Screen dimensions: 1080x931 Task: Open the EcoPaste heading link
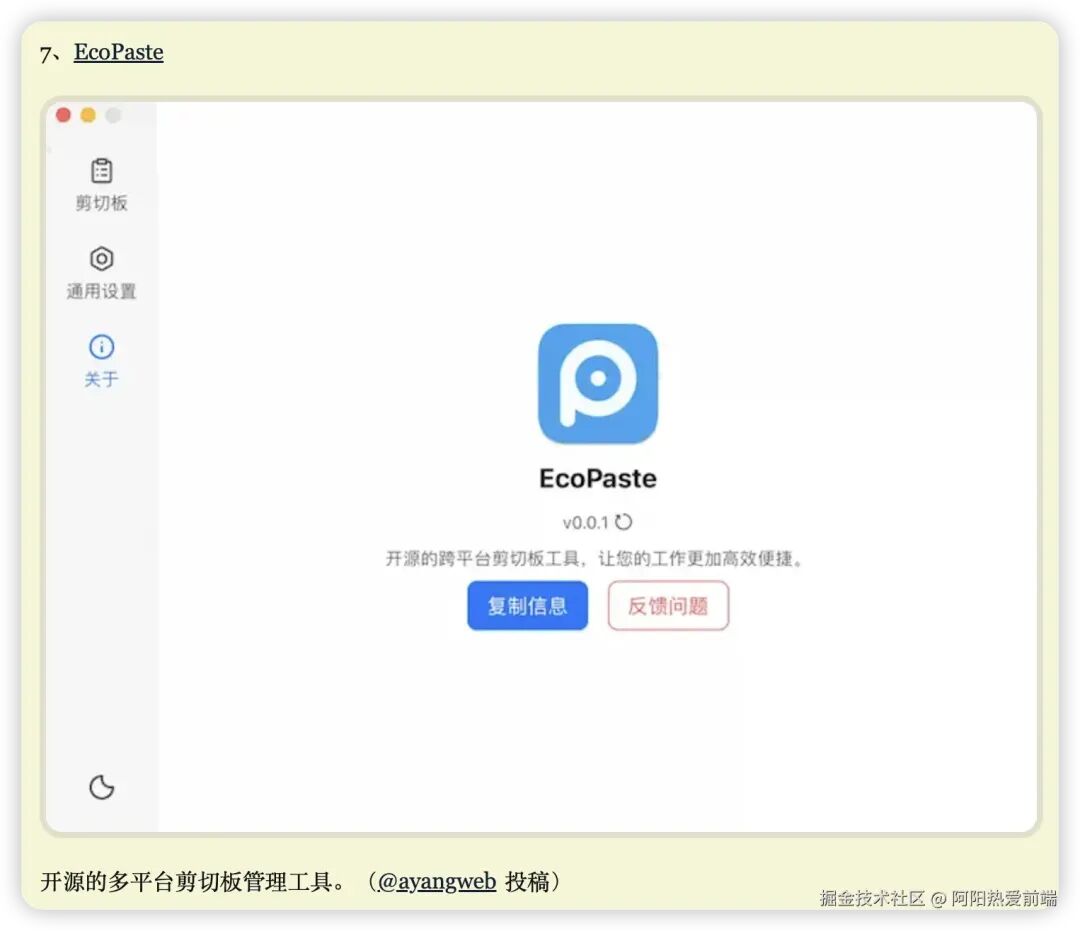[x=118, y=52]
